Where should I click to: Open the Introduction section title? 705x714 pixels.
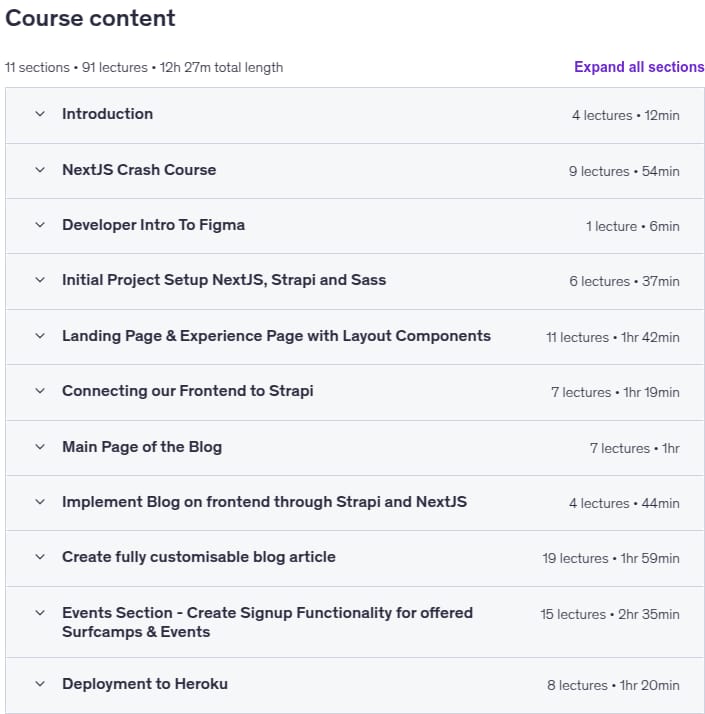(107, 114)
